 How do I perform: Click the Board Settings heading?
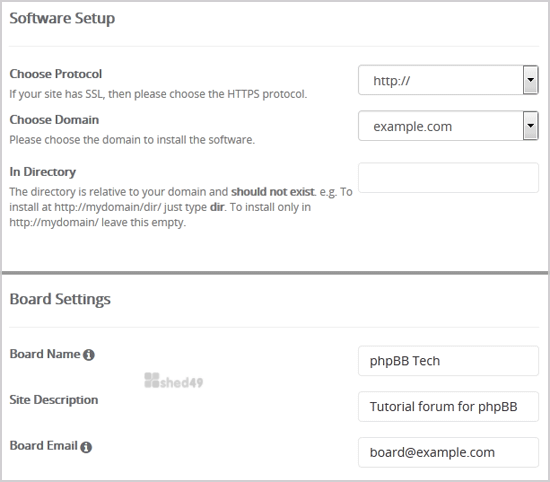[60, 299]
